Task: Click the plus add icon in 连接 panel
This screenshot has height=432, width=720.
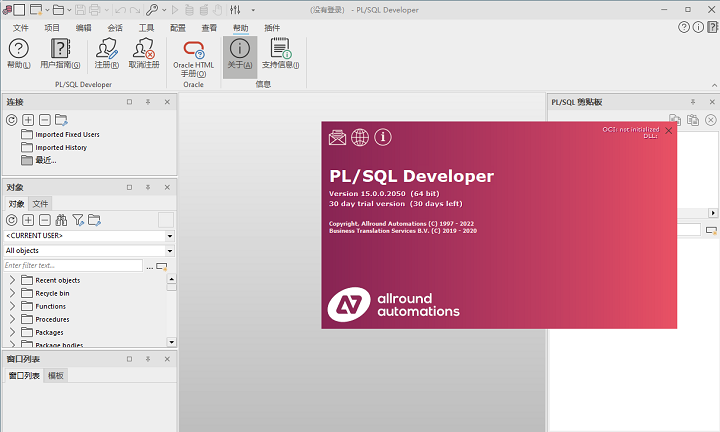Action: pyautogui.click(x=28, y=120)
